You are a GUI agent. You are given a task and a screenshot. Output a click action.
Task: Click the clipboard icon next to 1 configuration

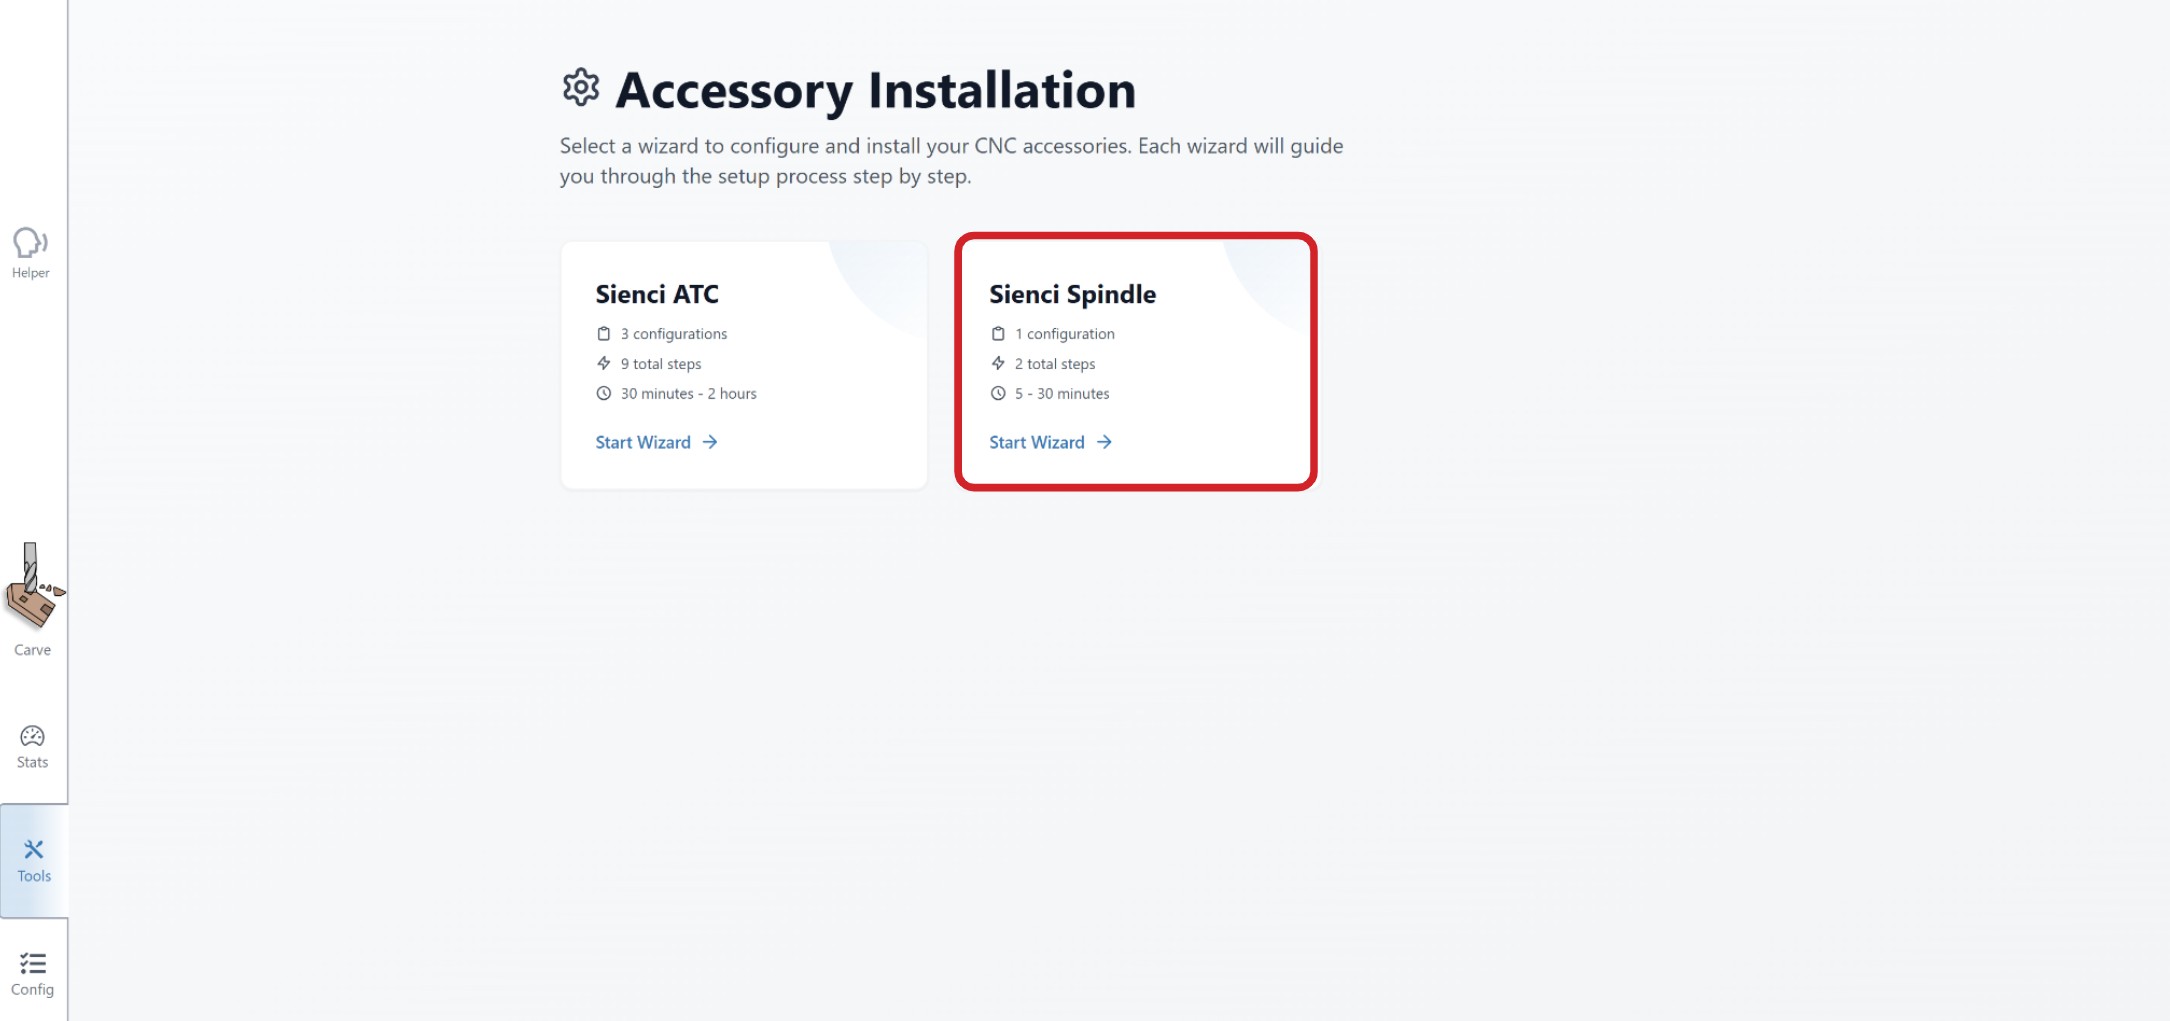click(x=998, y=334)
